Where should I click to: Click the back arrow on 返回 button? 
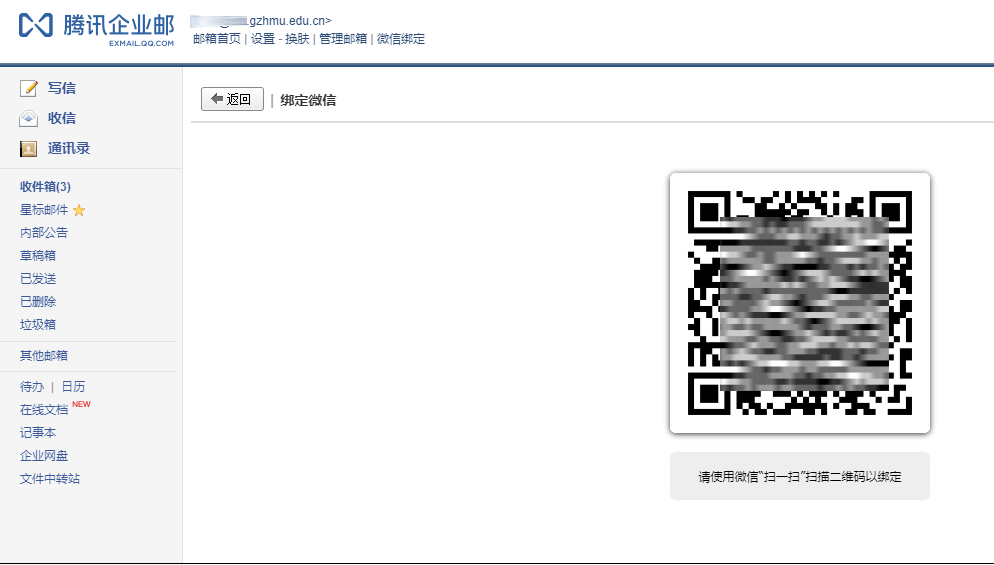217,98
